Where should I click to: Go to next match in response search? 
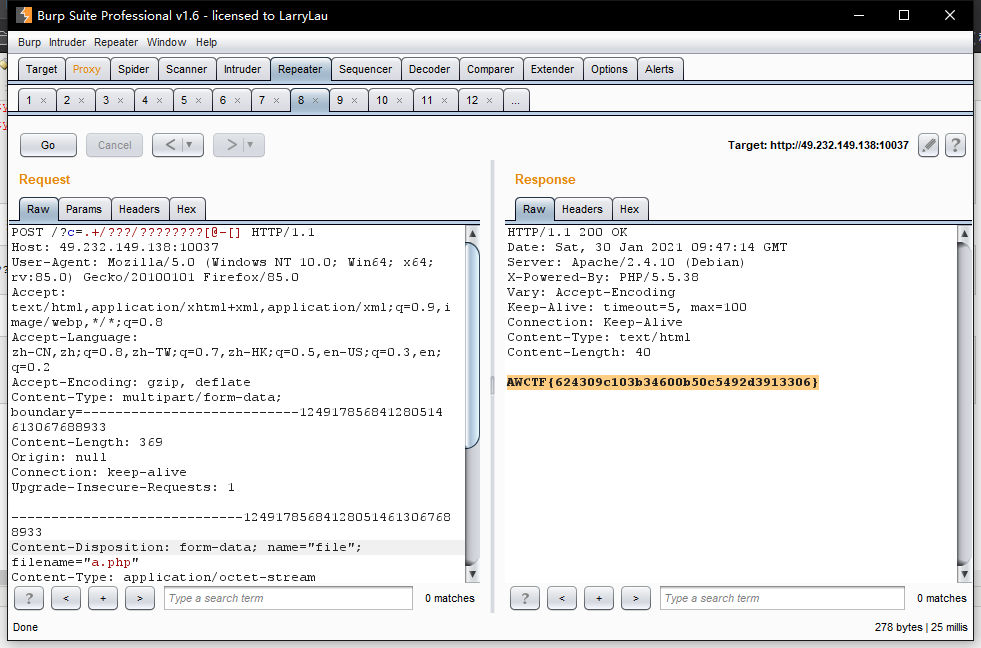pyautogui.click(x=636, y=598)
